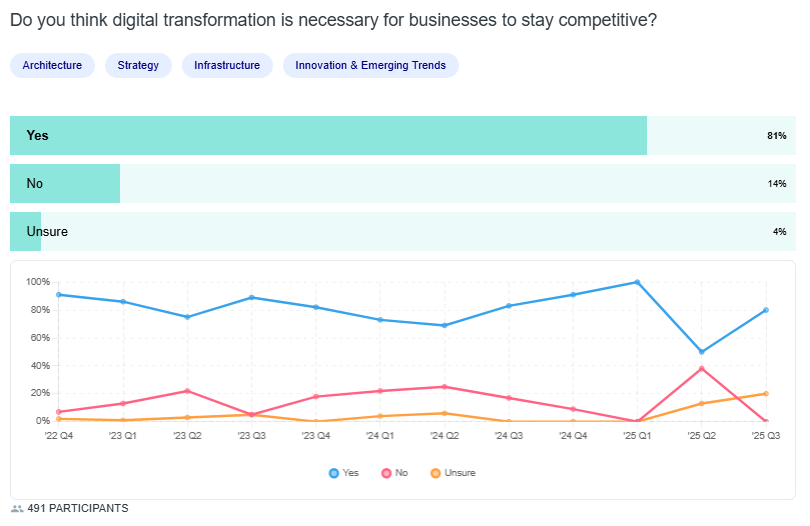Open the Strategy tag
The height and width of the screenshot is (526, 810).
[x=138, y=65]
